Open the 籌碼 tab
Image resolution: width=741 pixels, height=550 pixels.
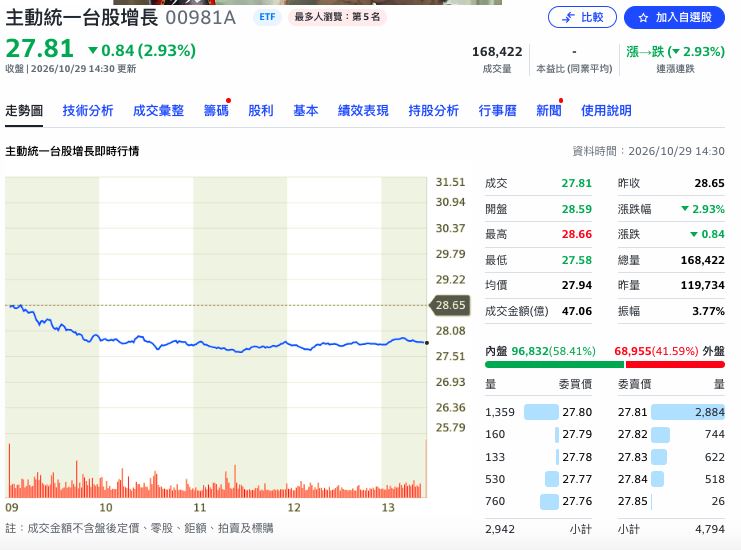point(216,111)
